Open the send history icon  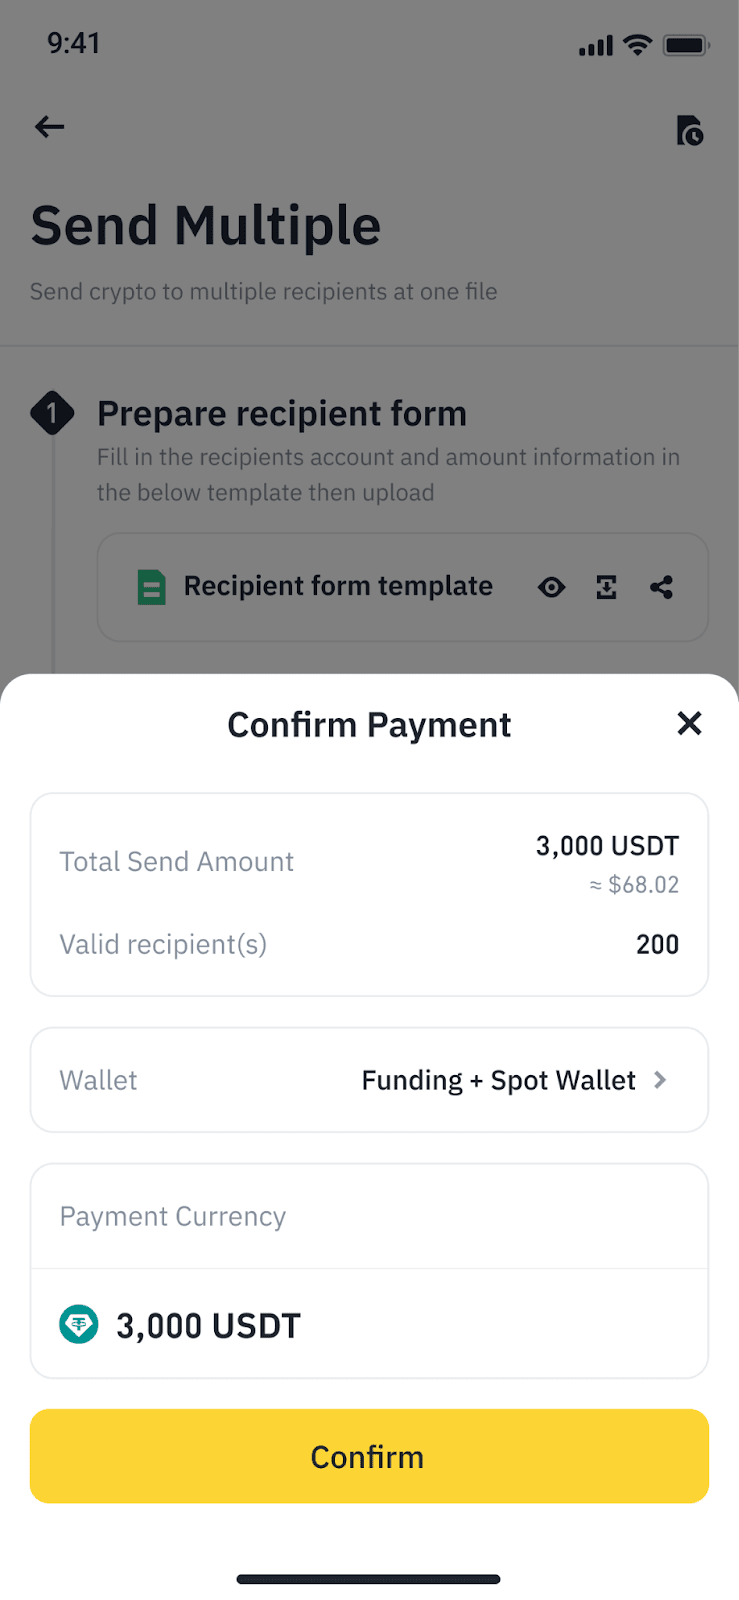pyautogui.click(x=689, y=130)
